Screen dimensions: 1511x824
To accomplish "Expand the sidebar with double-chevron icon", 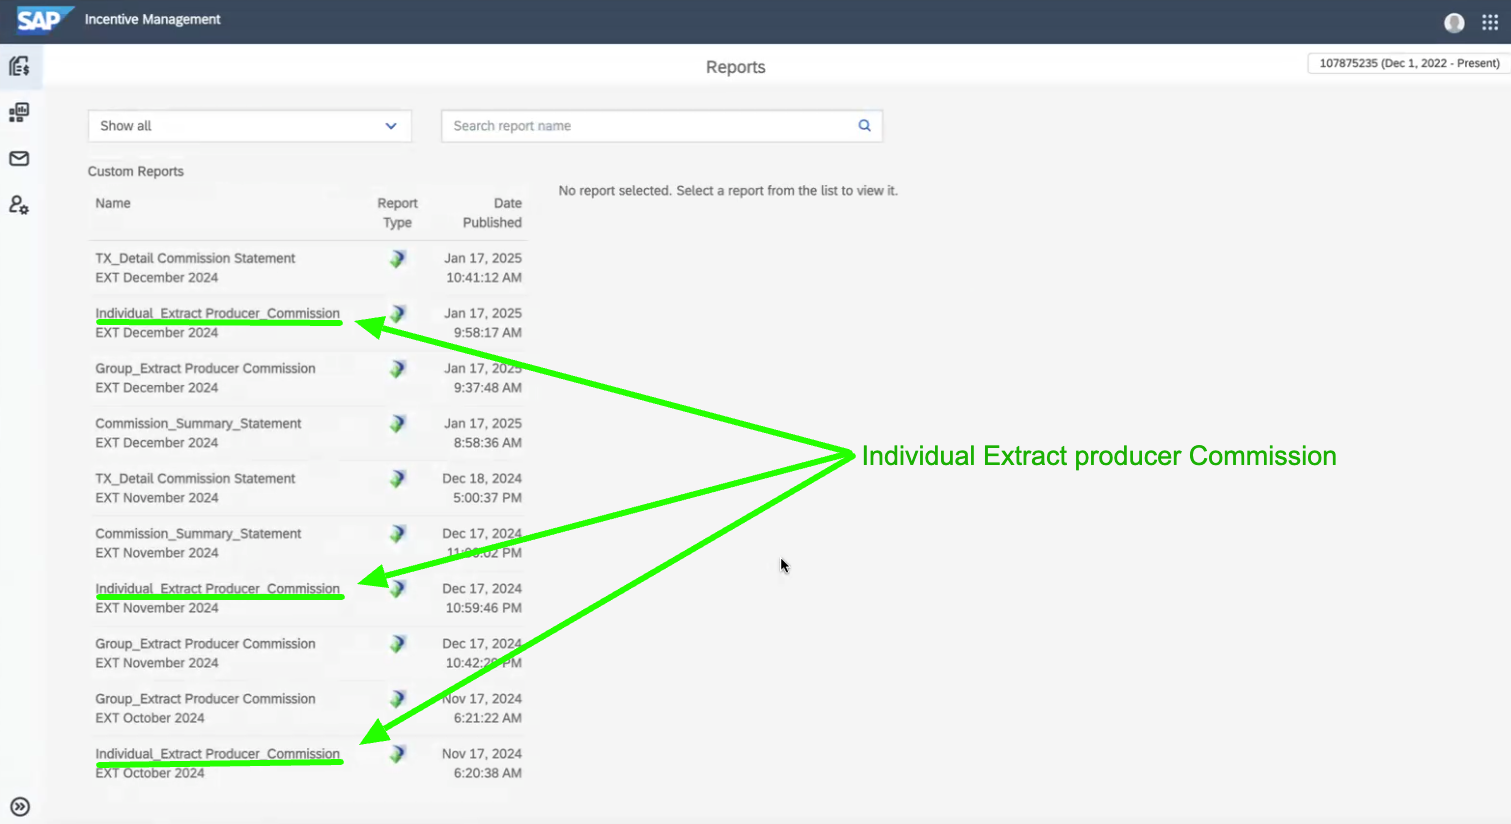I will (19, 807).
